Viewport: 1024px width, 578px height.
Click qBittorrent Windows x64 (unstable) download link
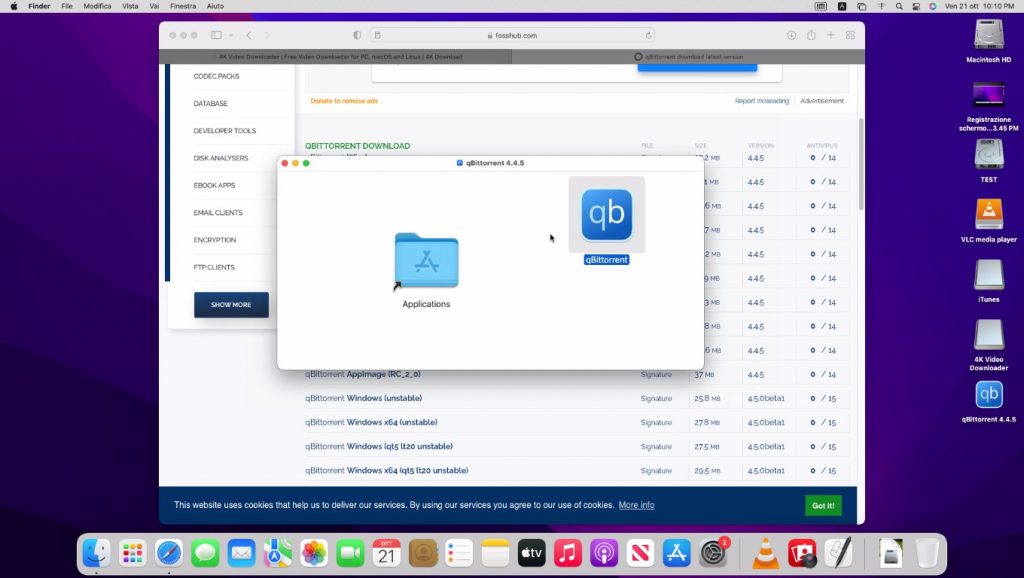click(371, 422)
